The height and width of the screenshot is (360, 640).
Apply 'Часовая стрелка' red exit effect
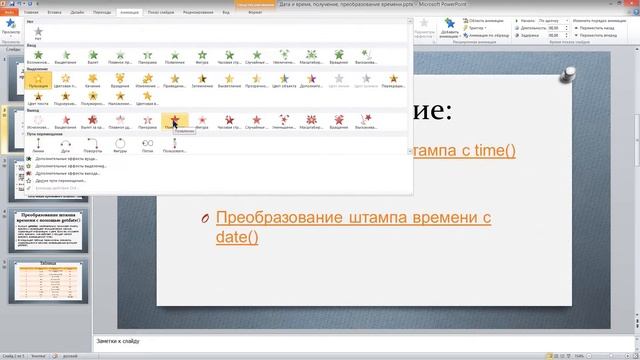(x=229, y=122)
